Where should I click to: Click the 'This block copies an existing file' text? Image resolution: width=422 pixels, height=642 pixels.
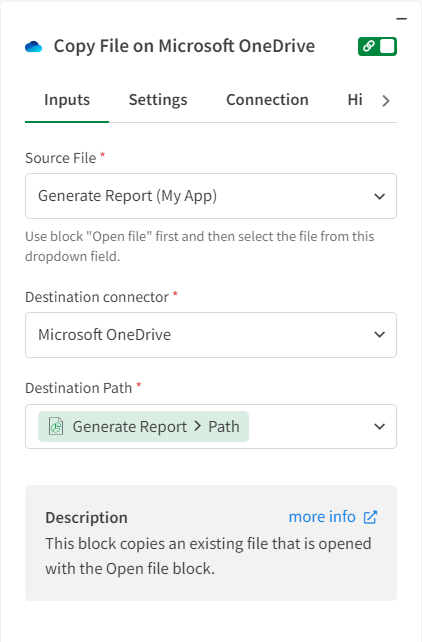208,556
